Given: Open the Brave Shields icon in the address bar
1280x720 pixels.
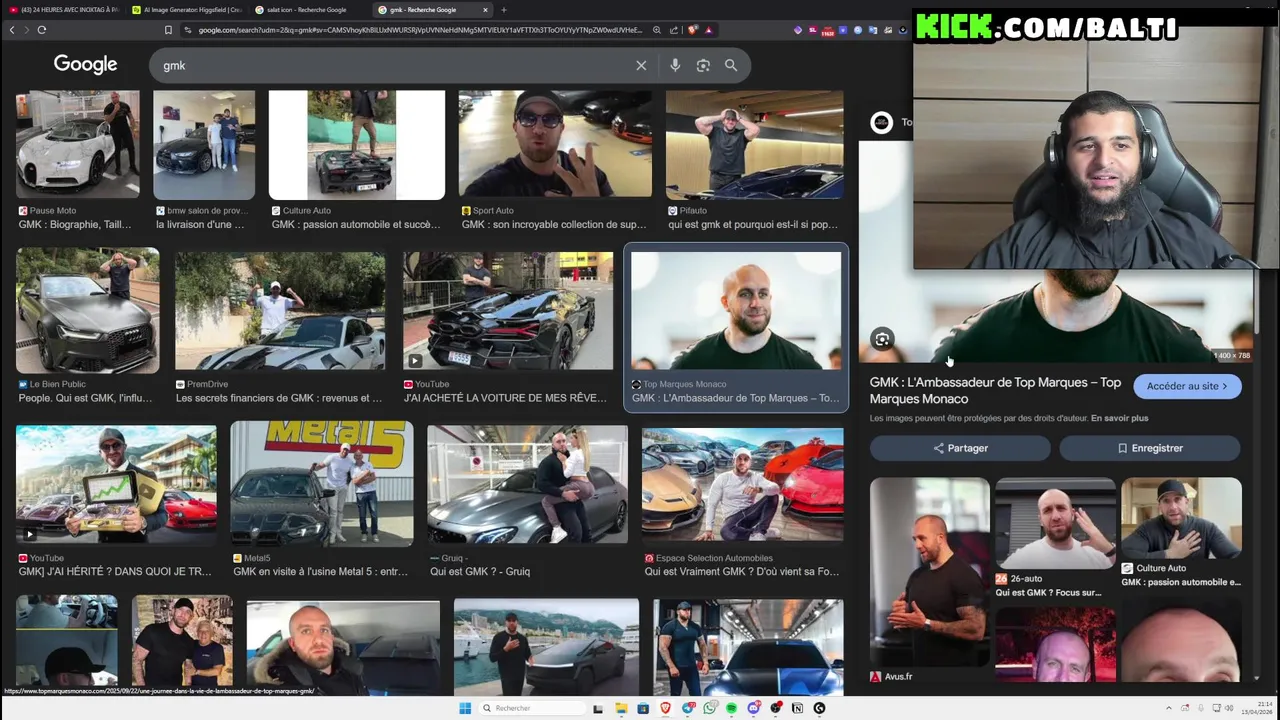Looking at the screenshot, I should (x=692, y=30).
